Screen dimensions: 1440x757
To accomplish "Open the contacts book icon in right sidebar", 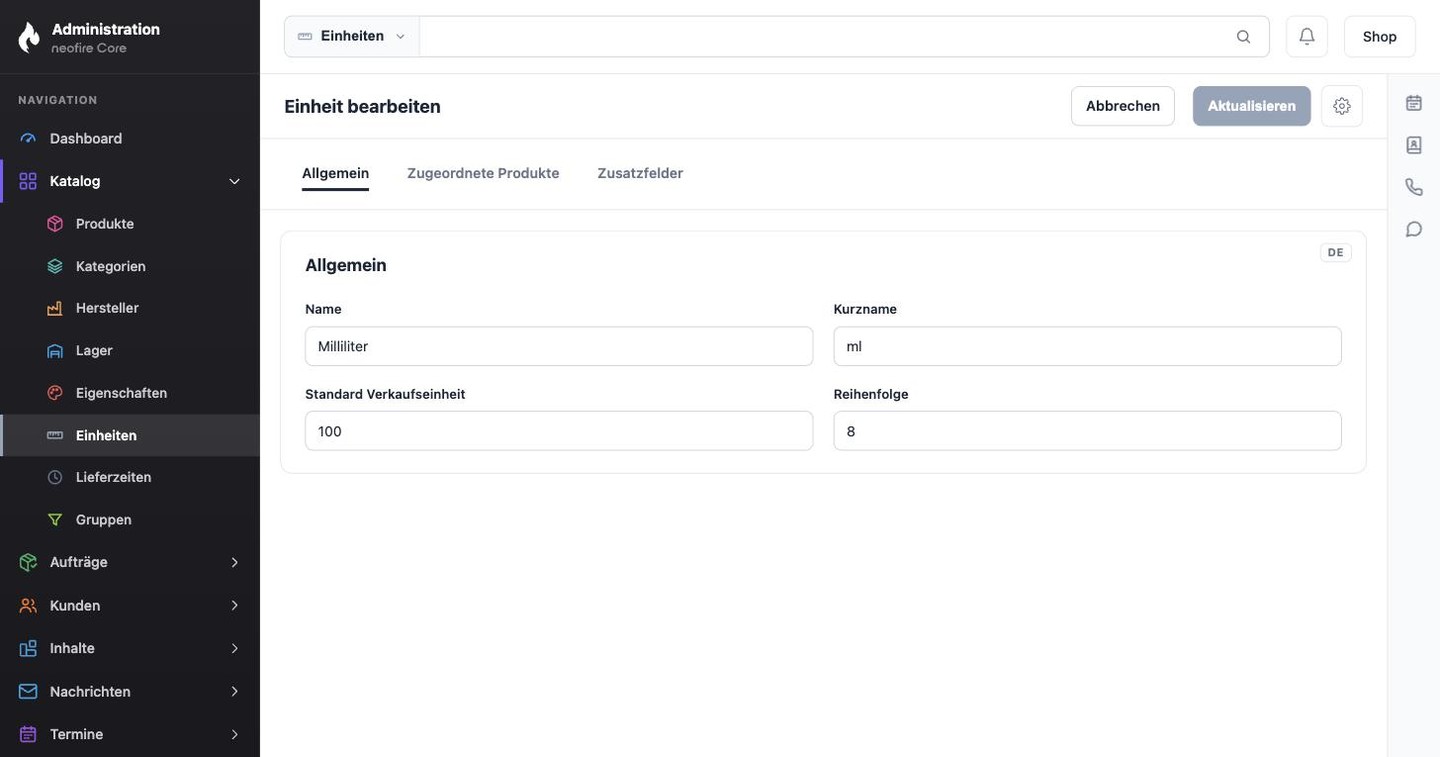I will point(1414,145).
